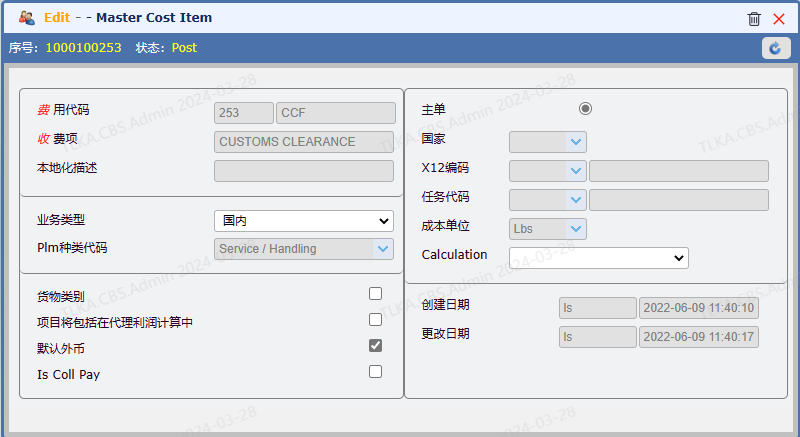
Task: Open the 成本单位 Lbs dropdown
Action: pyautogui.click(x=548, y=229)
